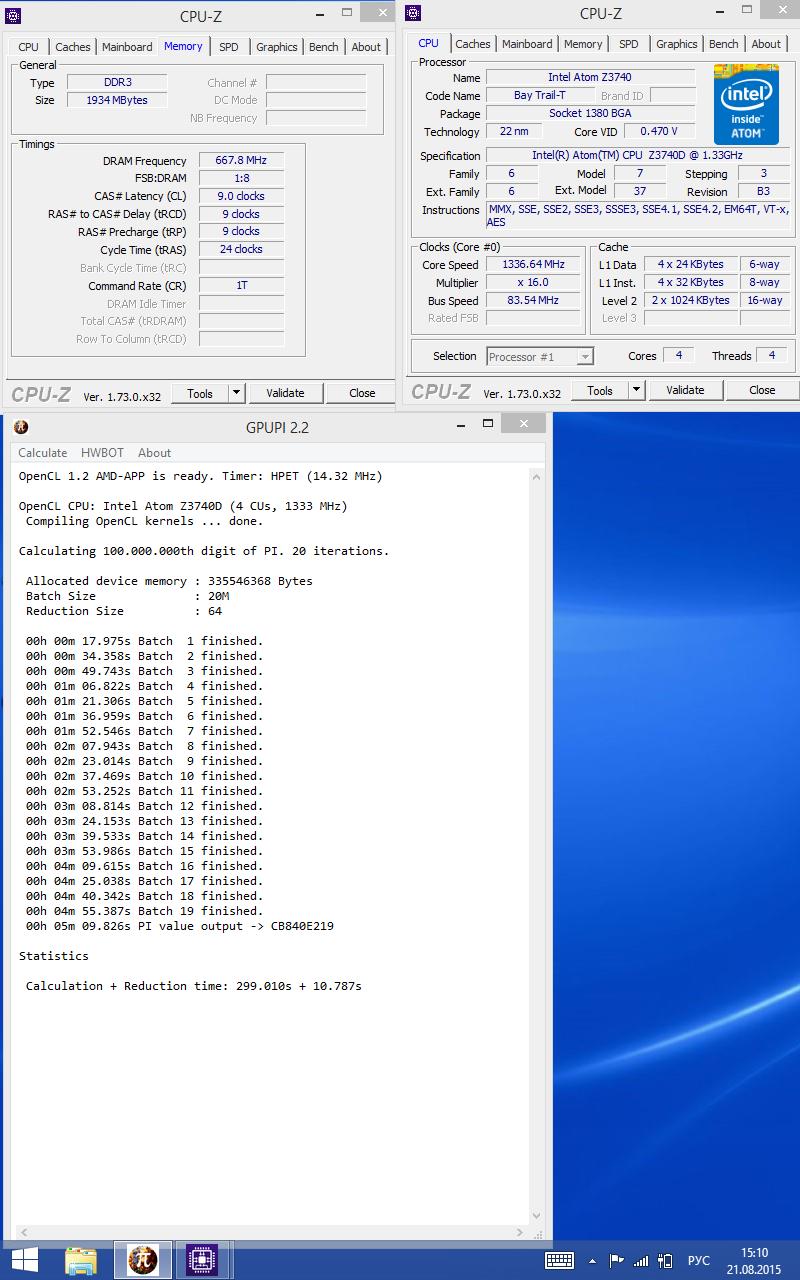Viewport: 800px width, 1280px height.
Task: Click the Intel Atom Z3740 Name field
Action: pos(590,77)
